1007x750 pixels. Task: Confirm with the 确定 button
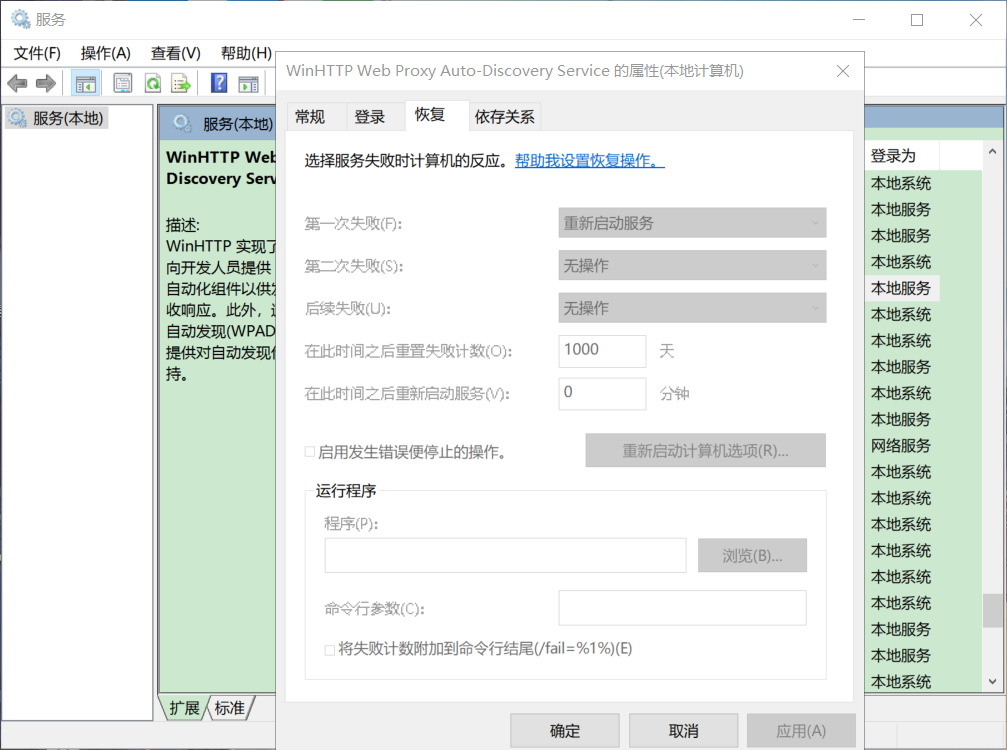click(565, 731)
